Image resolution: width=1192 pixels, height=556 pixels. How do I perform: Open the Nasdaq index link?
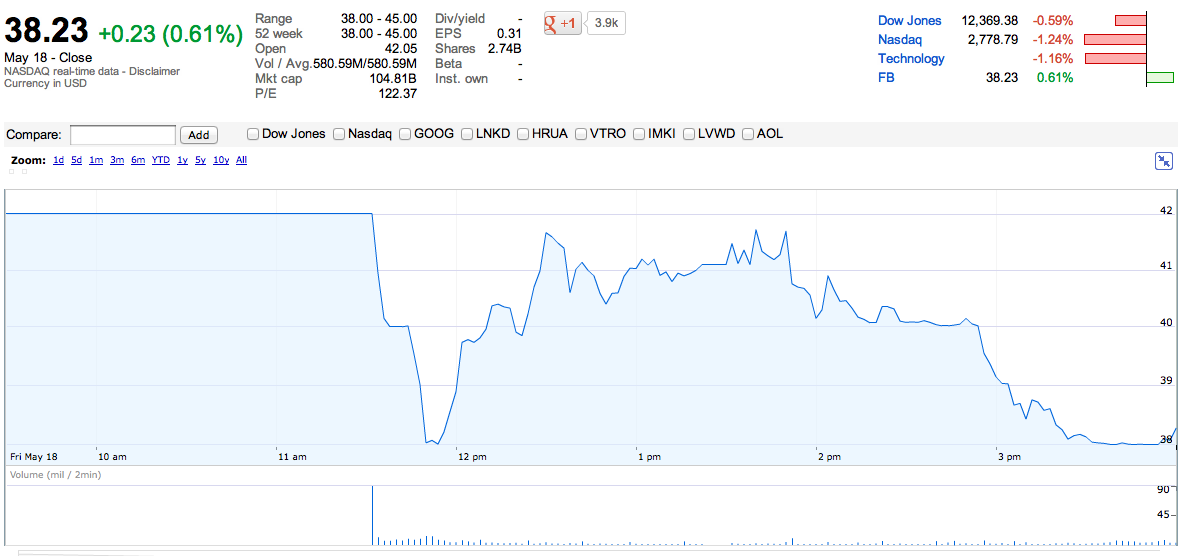click(x=899, y=40)
